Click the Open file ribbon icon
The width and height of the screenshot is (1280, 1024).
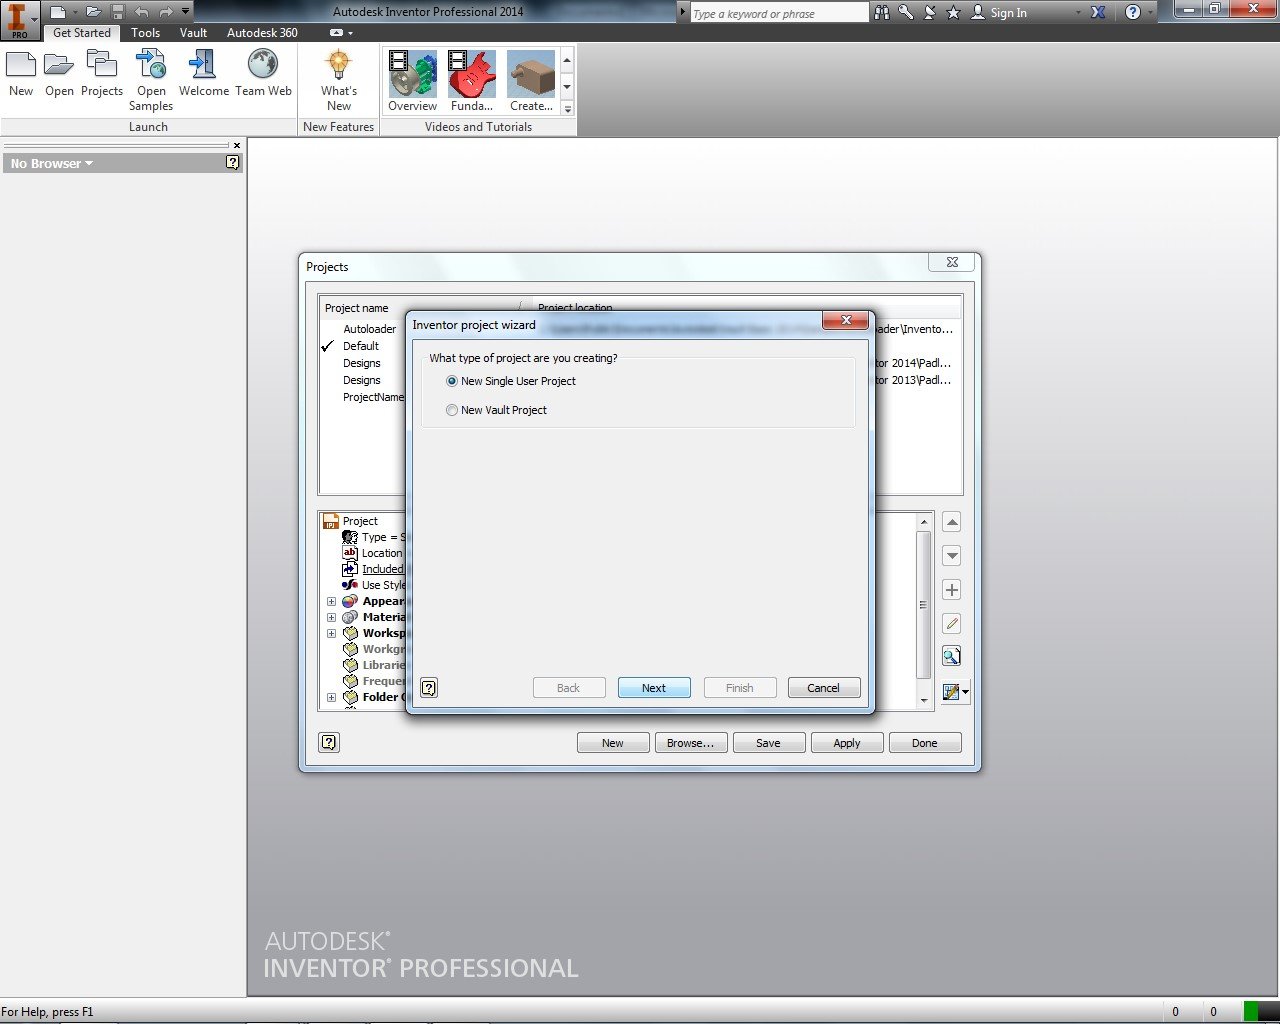point(59,74)
